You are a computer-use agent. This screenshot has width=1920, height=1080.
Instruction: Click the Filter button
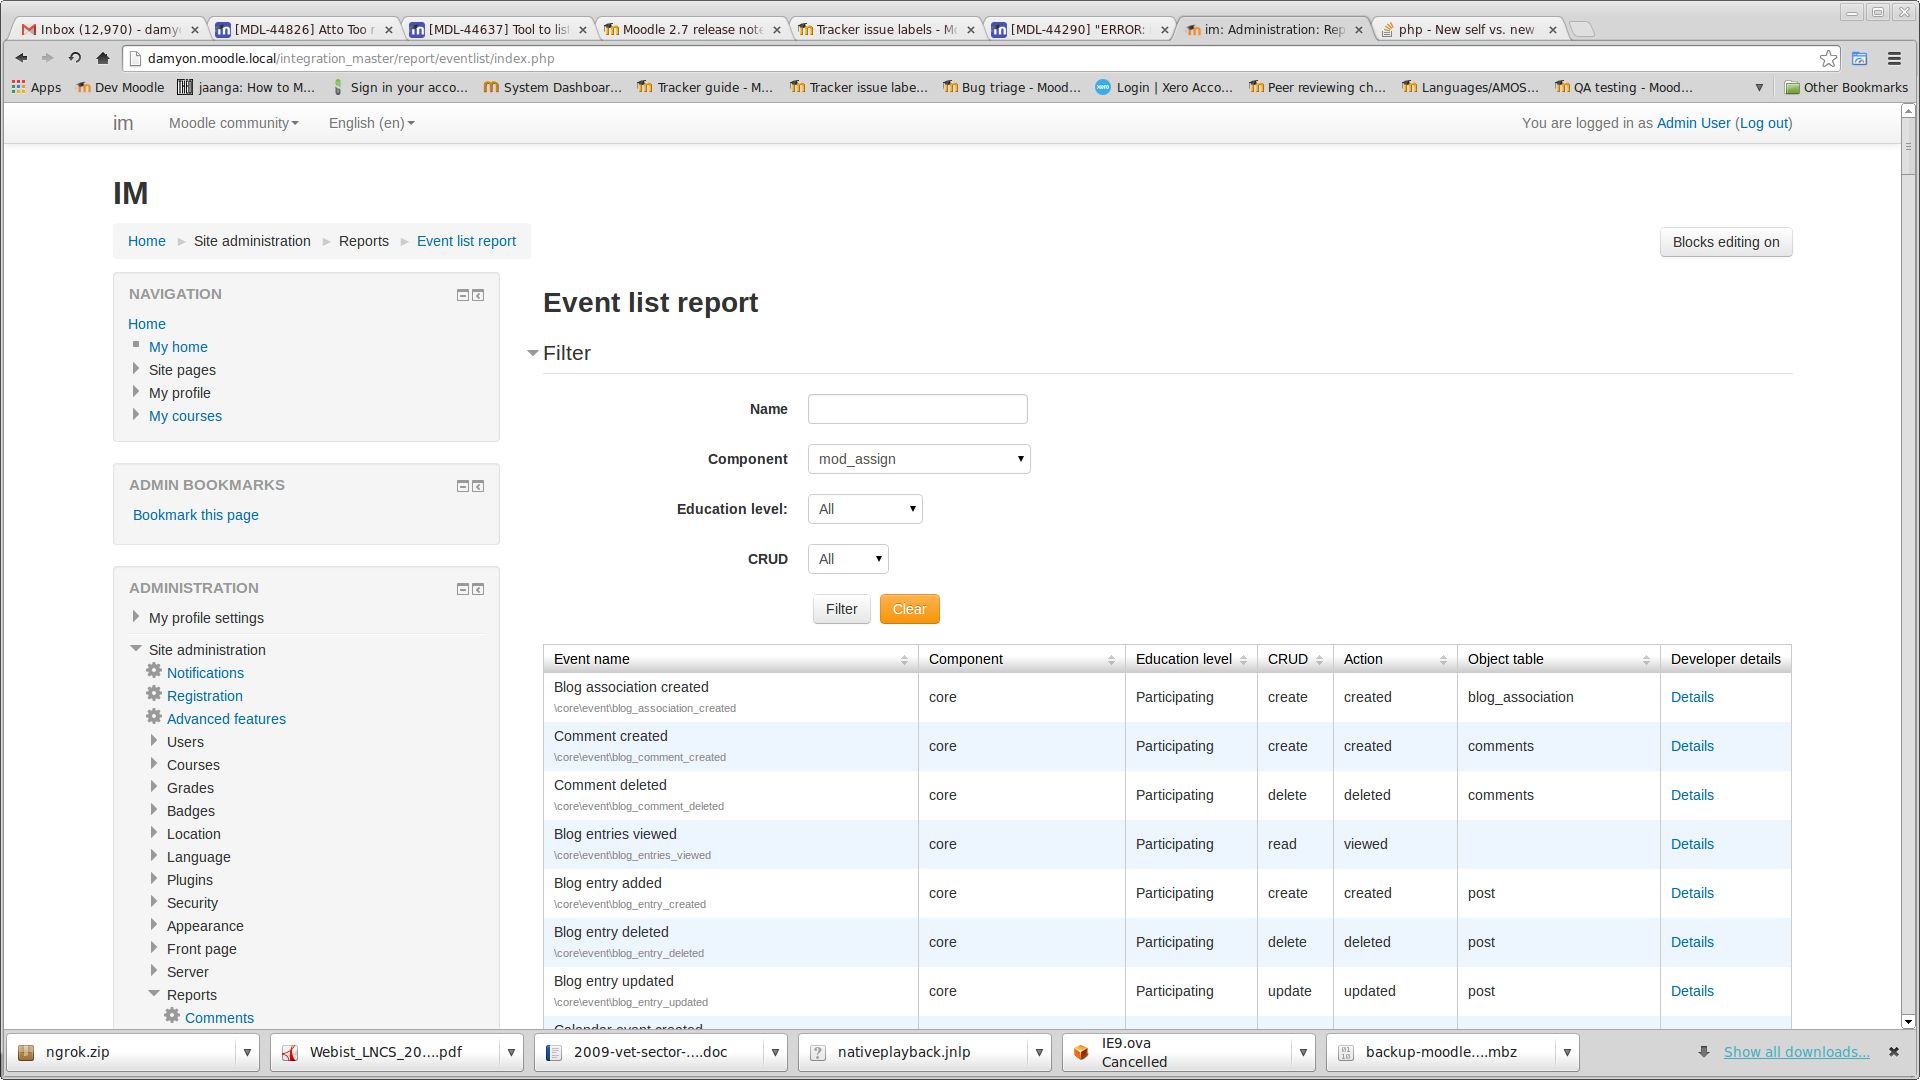click(841, 609)
